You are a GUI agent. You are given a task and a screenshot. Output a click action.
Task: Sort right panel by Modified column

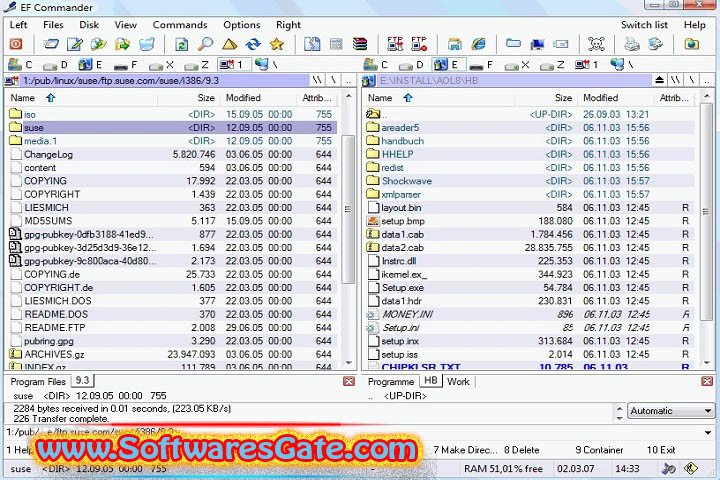pos(615,98)
